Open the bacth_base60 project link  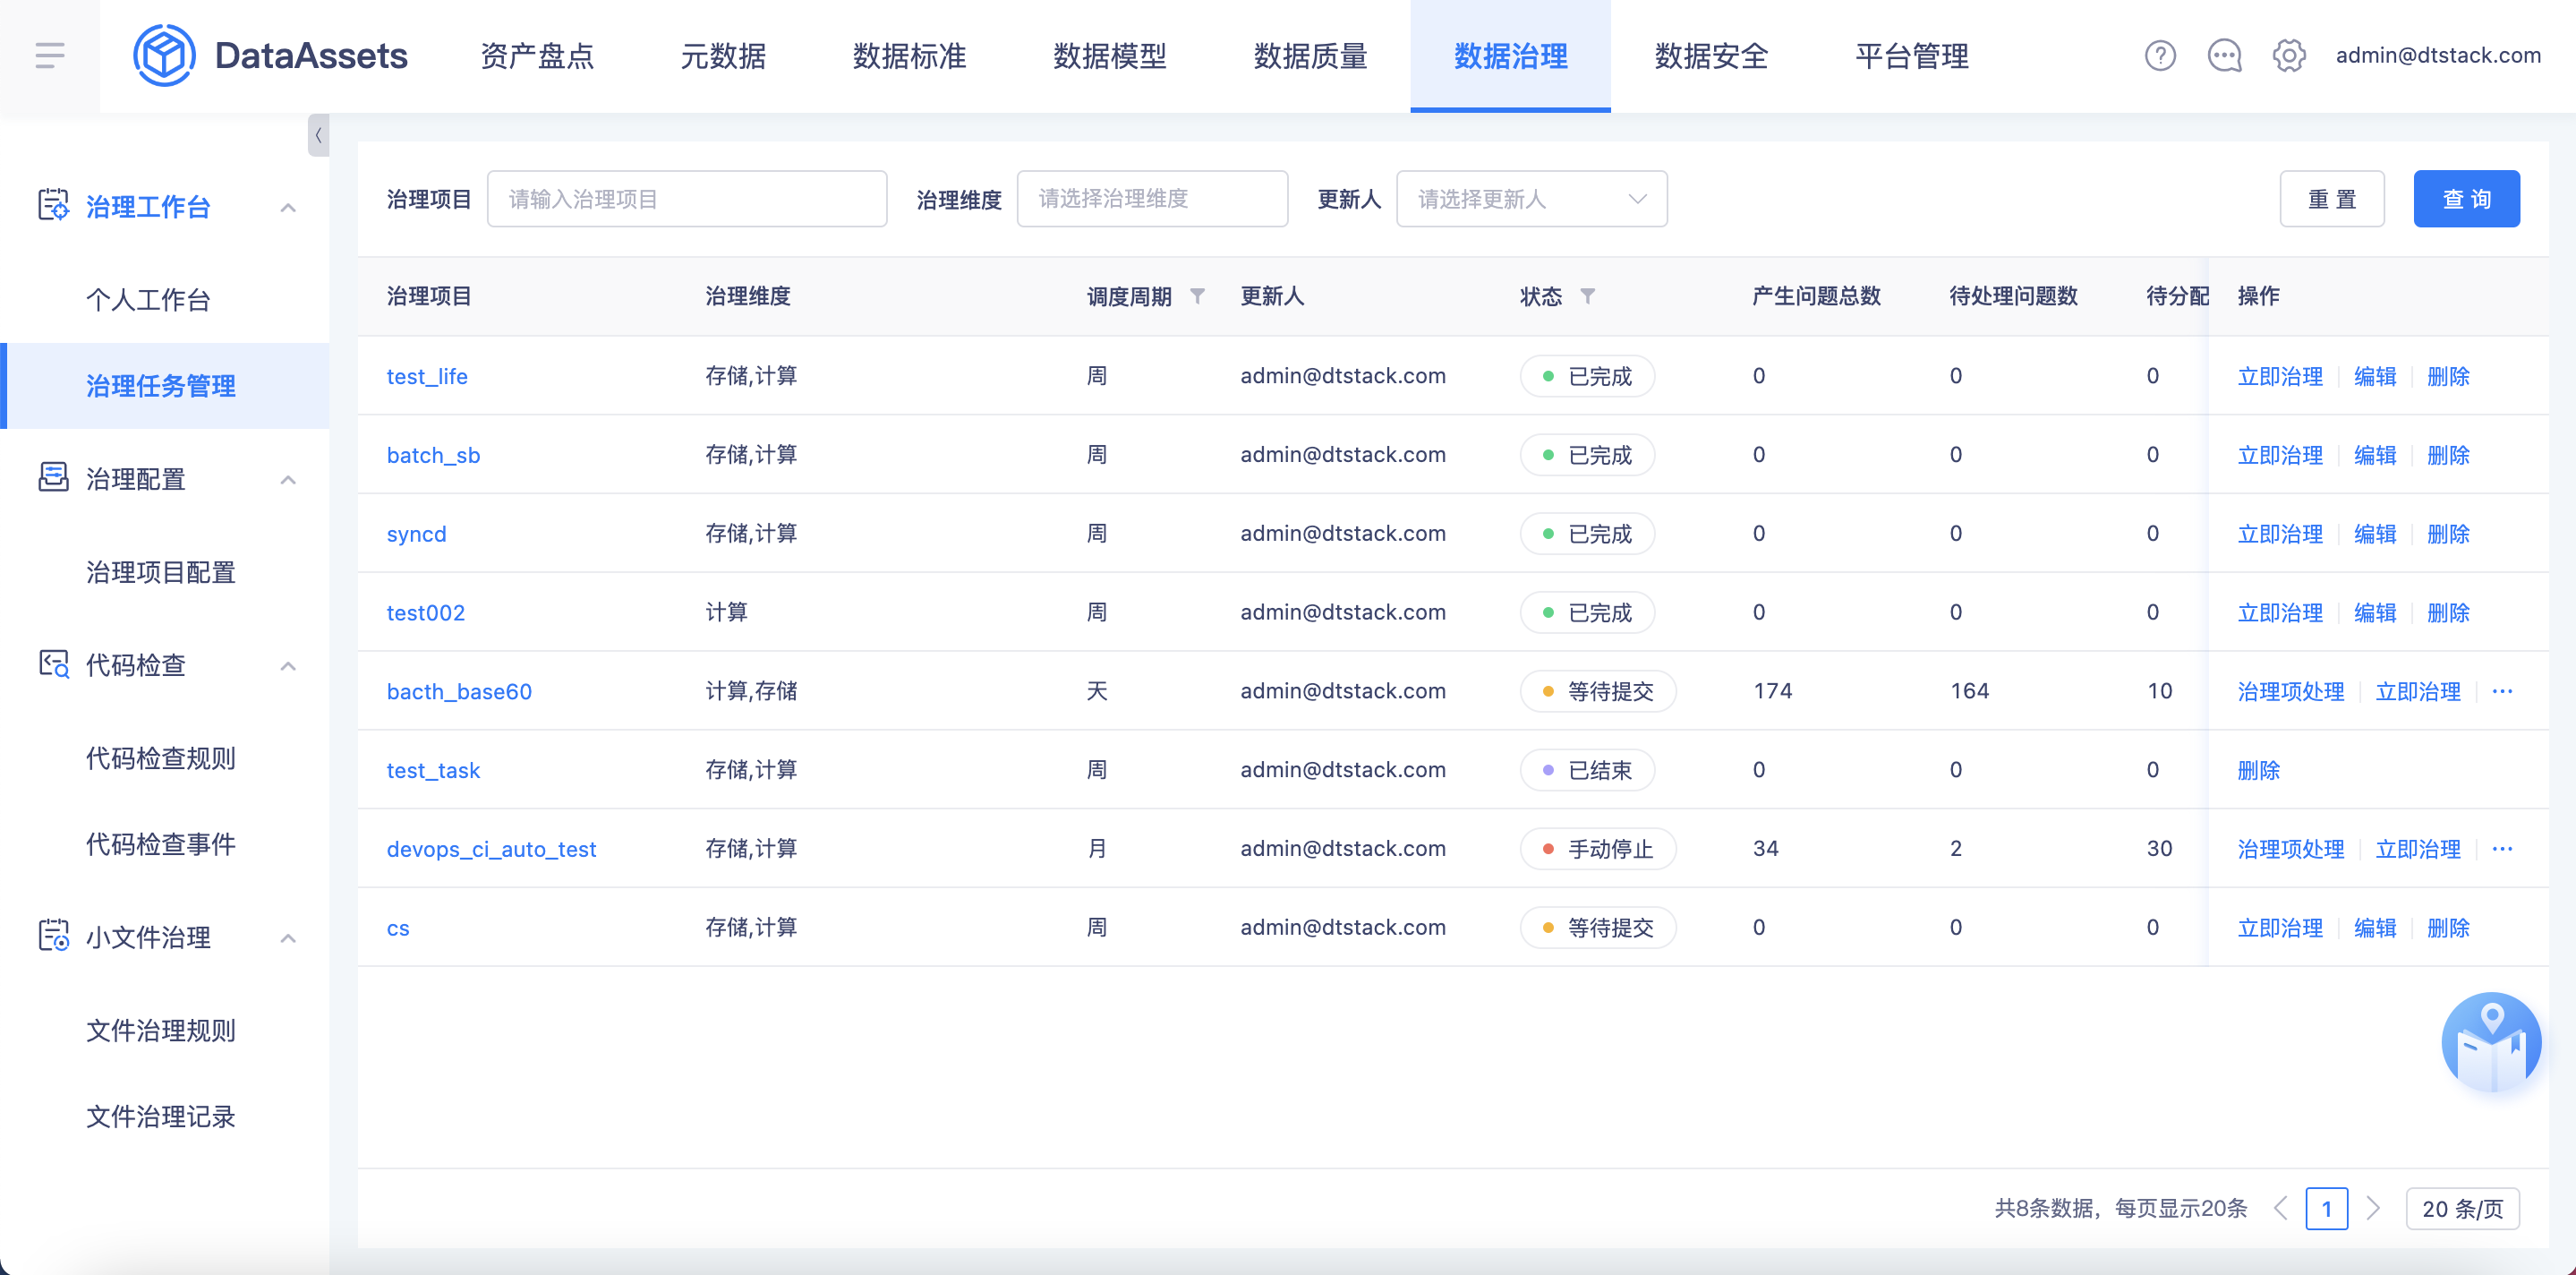(459, 691)
